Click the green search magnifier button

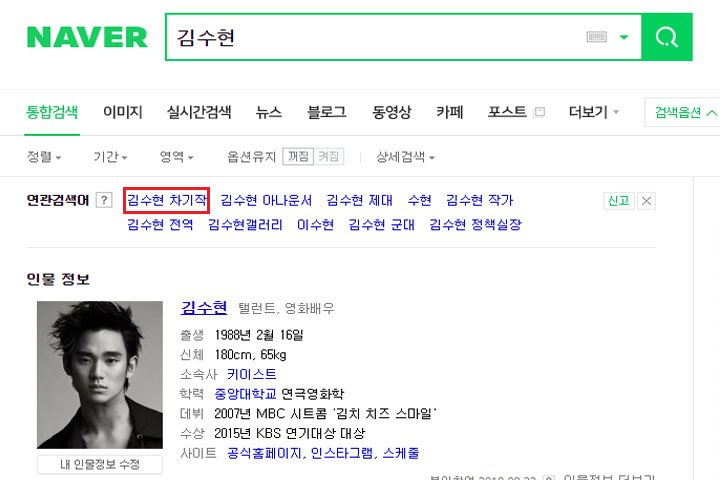(667, 37)
